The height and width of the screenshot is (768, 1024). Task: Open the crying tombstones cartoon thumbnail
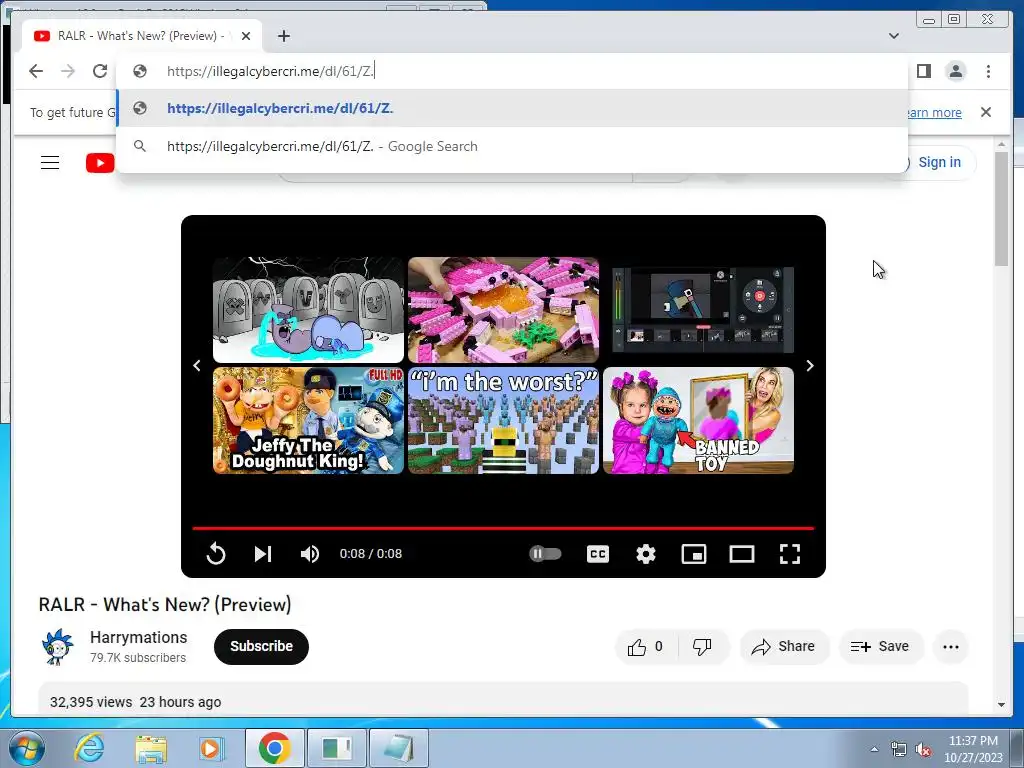click(x=308, y=310)
